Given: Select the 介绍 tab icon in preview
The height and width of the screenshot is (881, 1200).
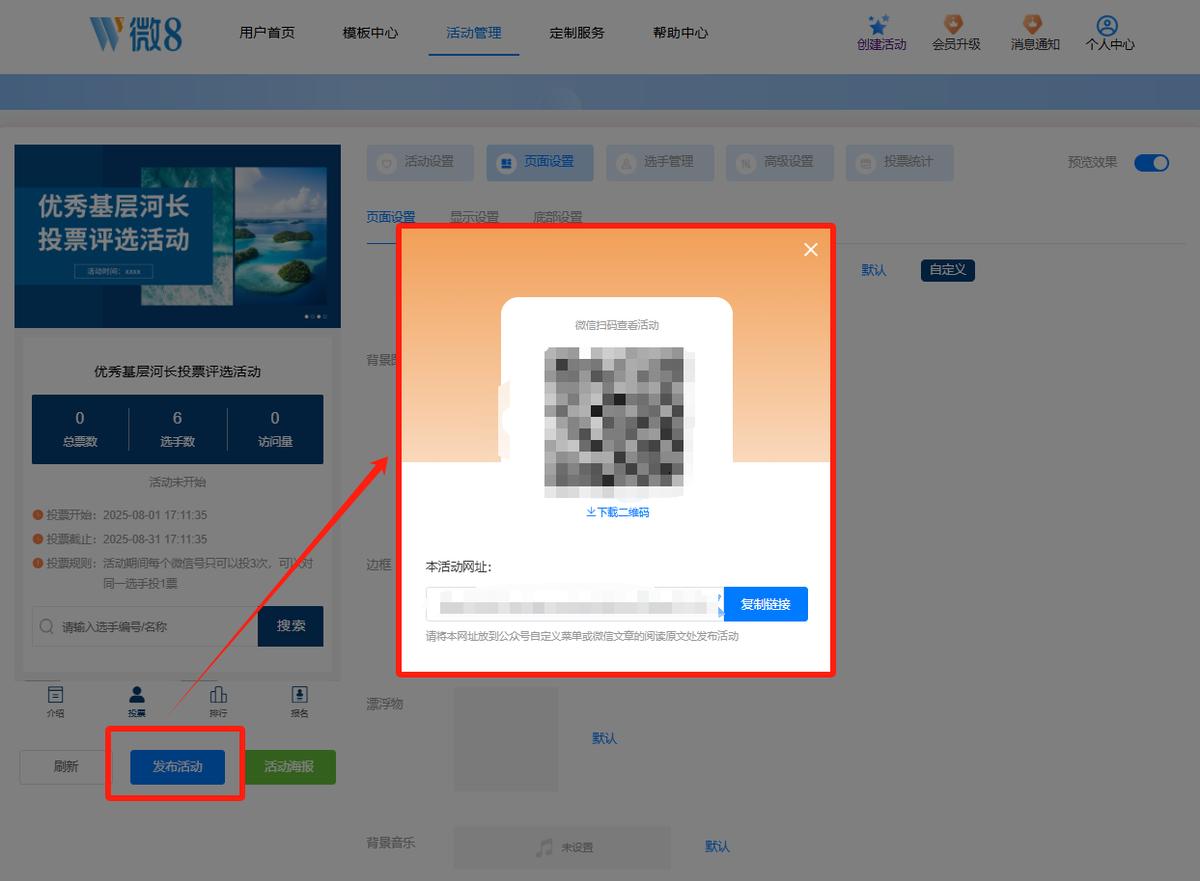Looking at the screenshot, I should [56, 694].
